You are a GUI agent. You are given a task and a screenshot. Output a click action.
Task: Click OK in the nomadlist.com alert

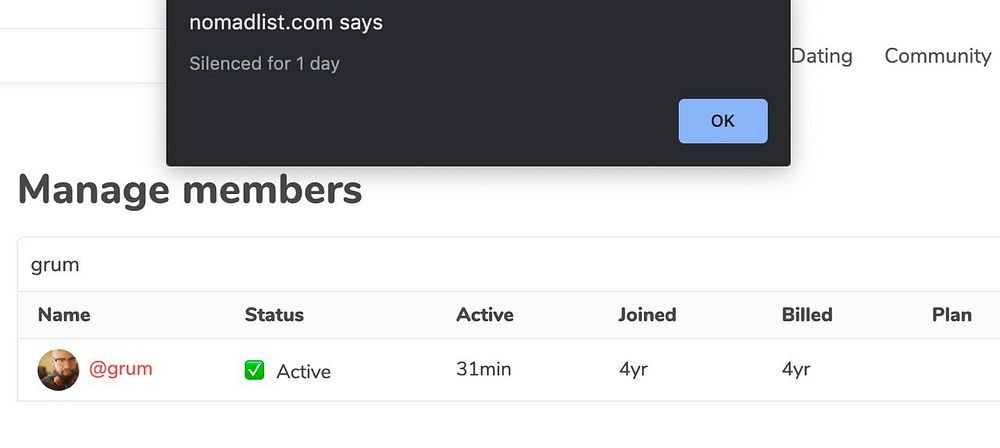pos(722,121)
